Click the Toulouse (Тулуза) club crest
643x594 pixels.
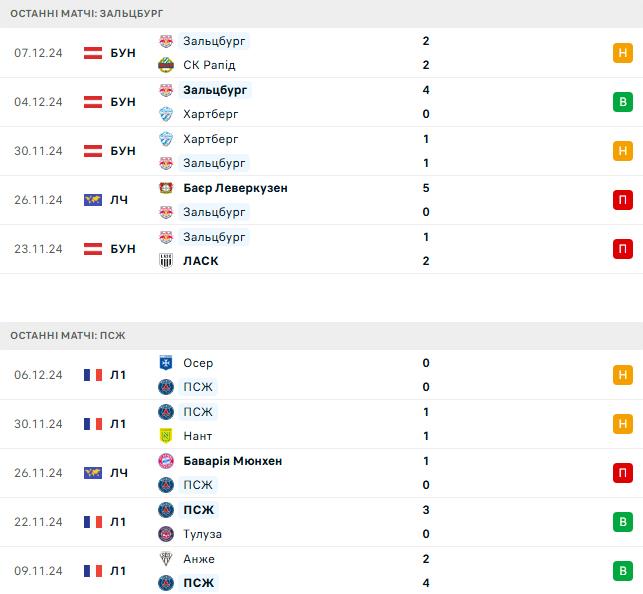coord(166,534)
